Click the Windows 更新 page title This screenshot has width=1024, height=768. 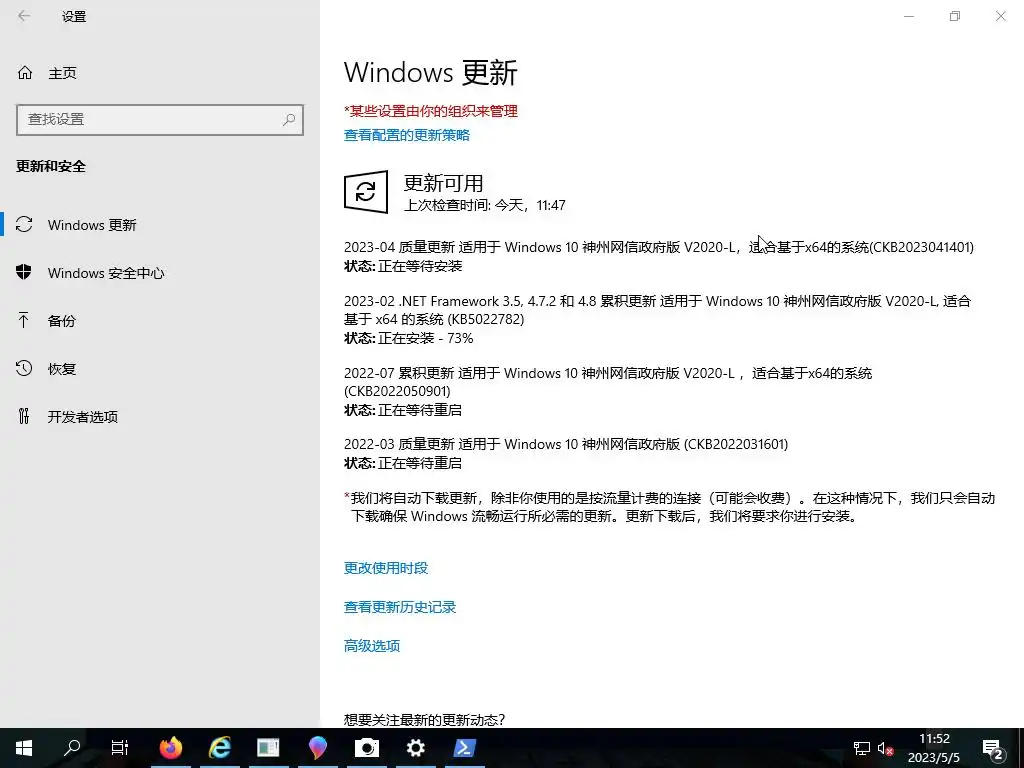(x=431, y=72)
